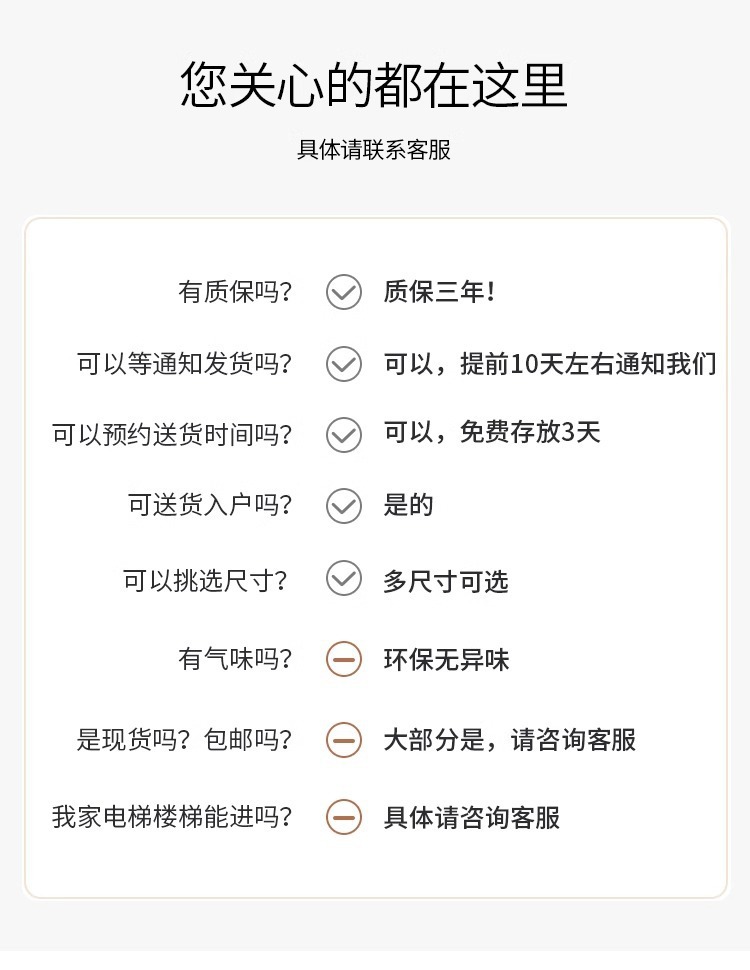Click minus icon next to 大部分是，请咨询客服
The height and width of the screenshot is (970, 750).
pyautogui.click(x=343, y=740)
